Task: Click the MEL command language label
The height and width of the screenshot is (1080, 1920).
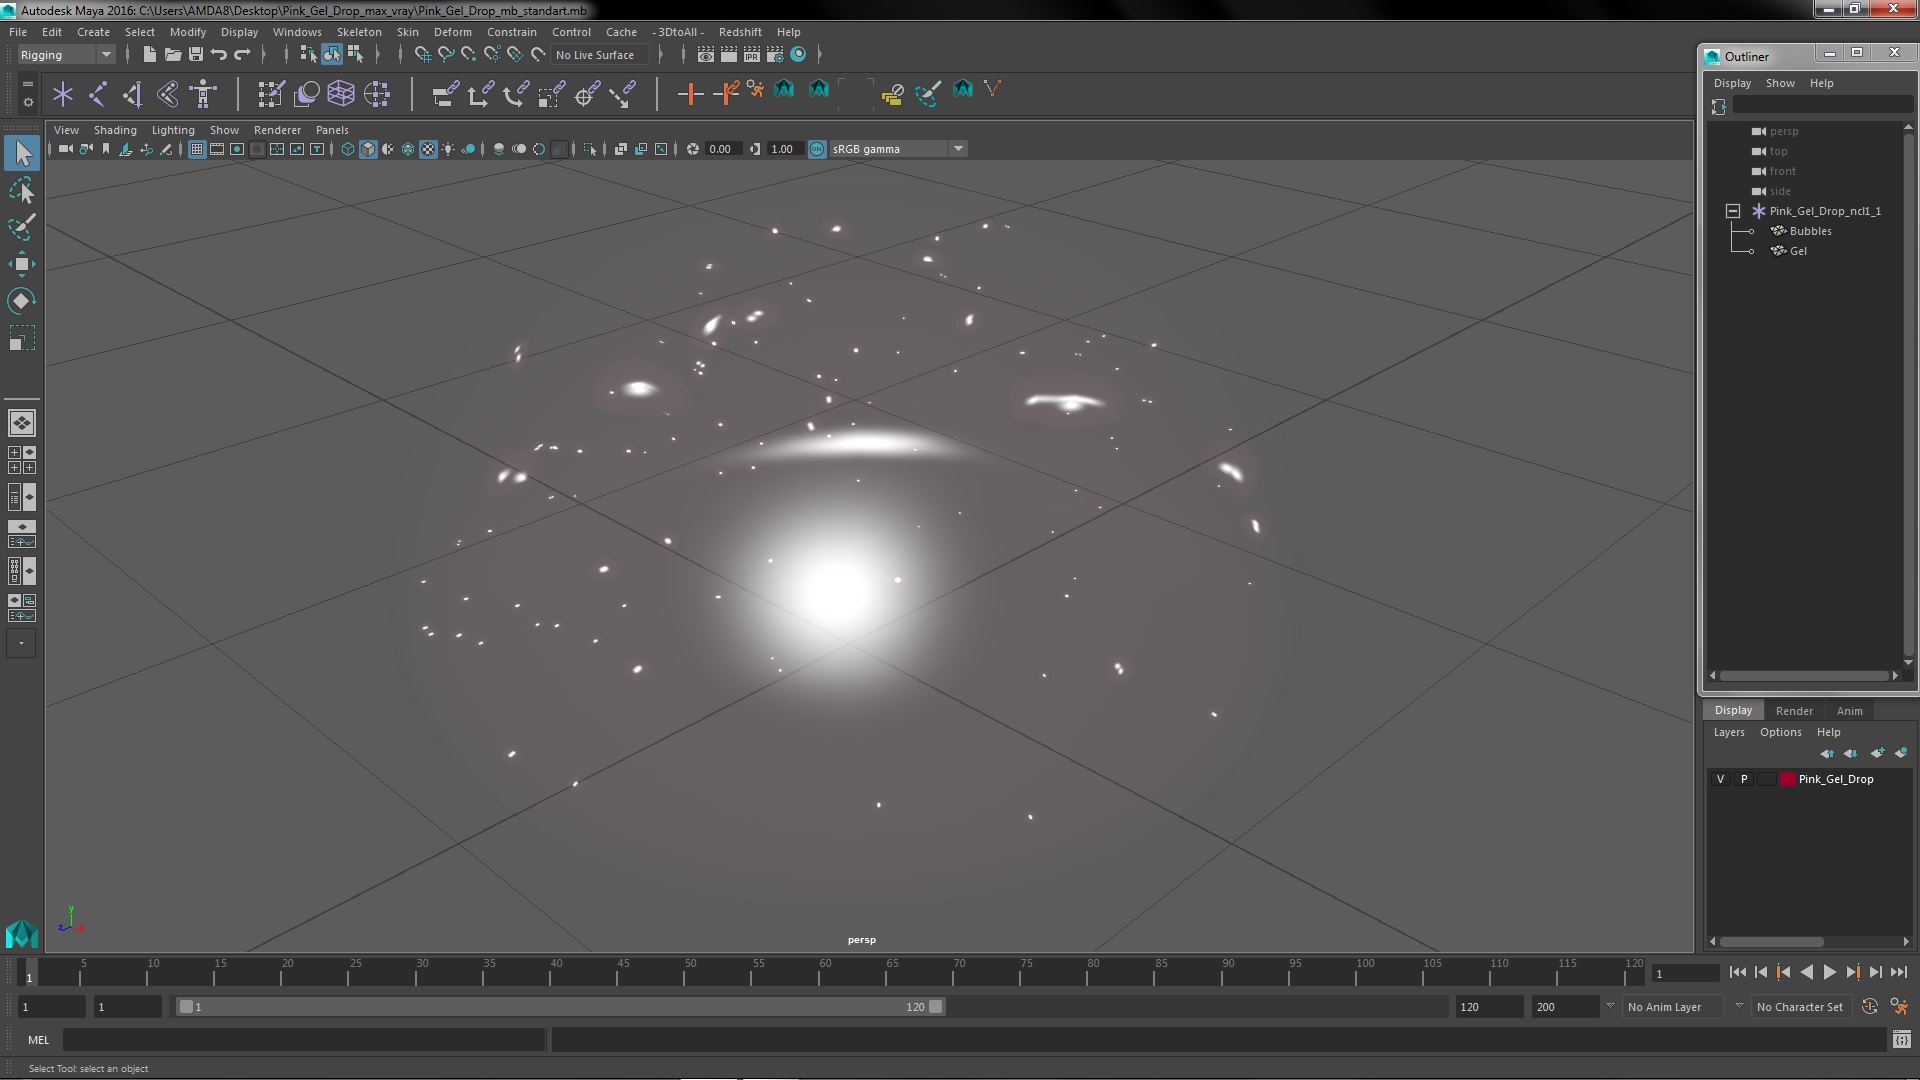Action: pyautogui.click(x=38, y=1040)
